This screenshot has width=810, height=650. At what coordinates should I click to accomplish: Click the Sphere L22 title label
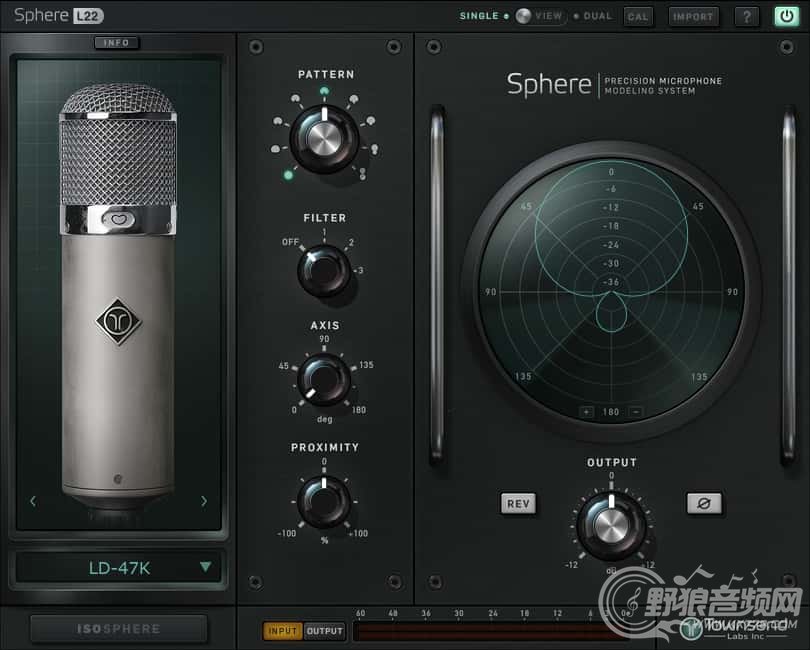58,16
